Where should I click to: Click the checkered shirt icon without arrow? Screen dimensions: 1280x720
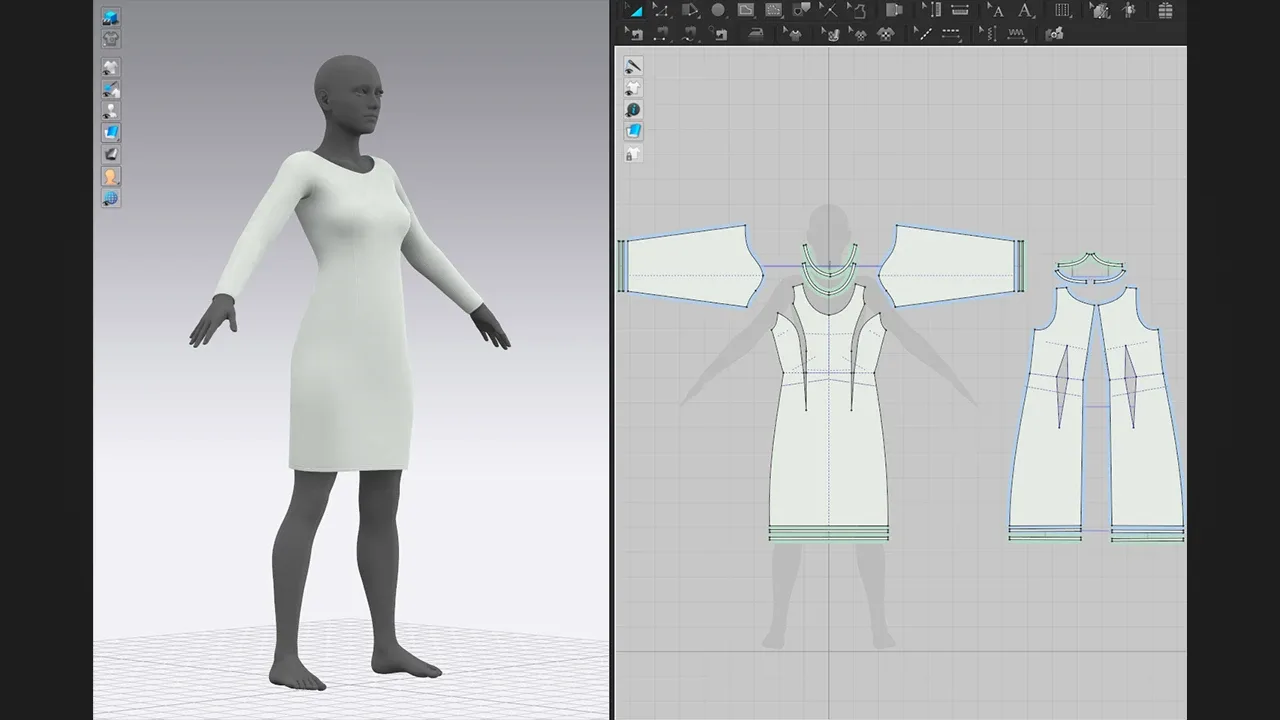[886, 33]
